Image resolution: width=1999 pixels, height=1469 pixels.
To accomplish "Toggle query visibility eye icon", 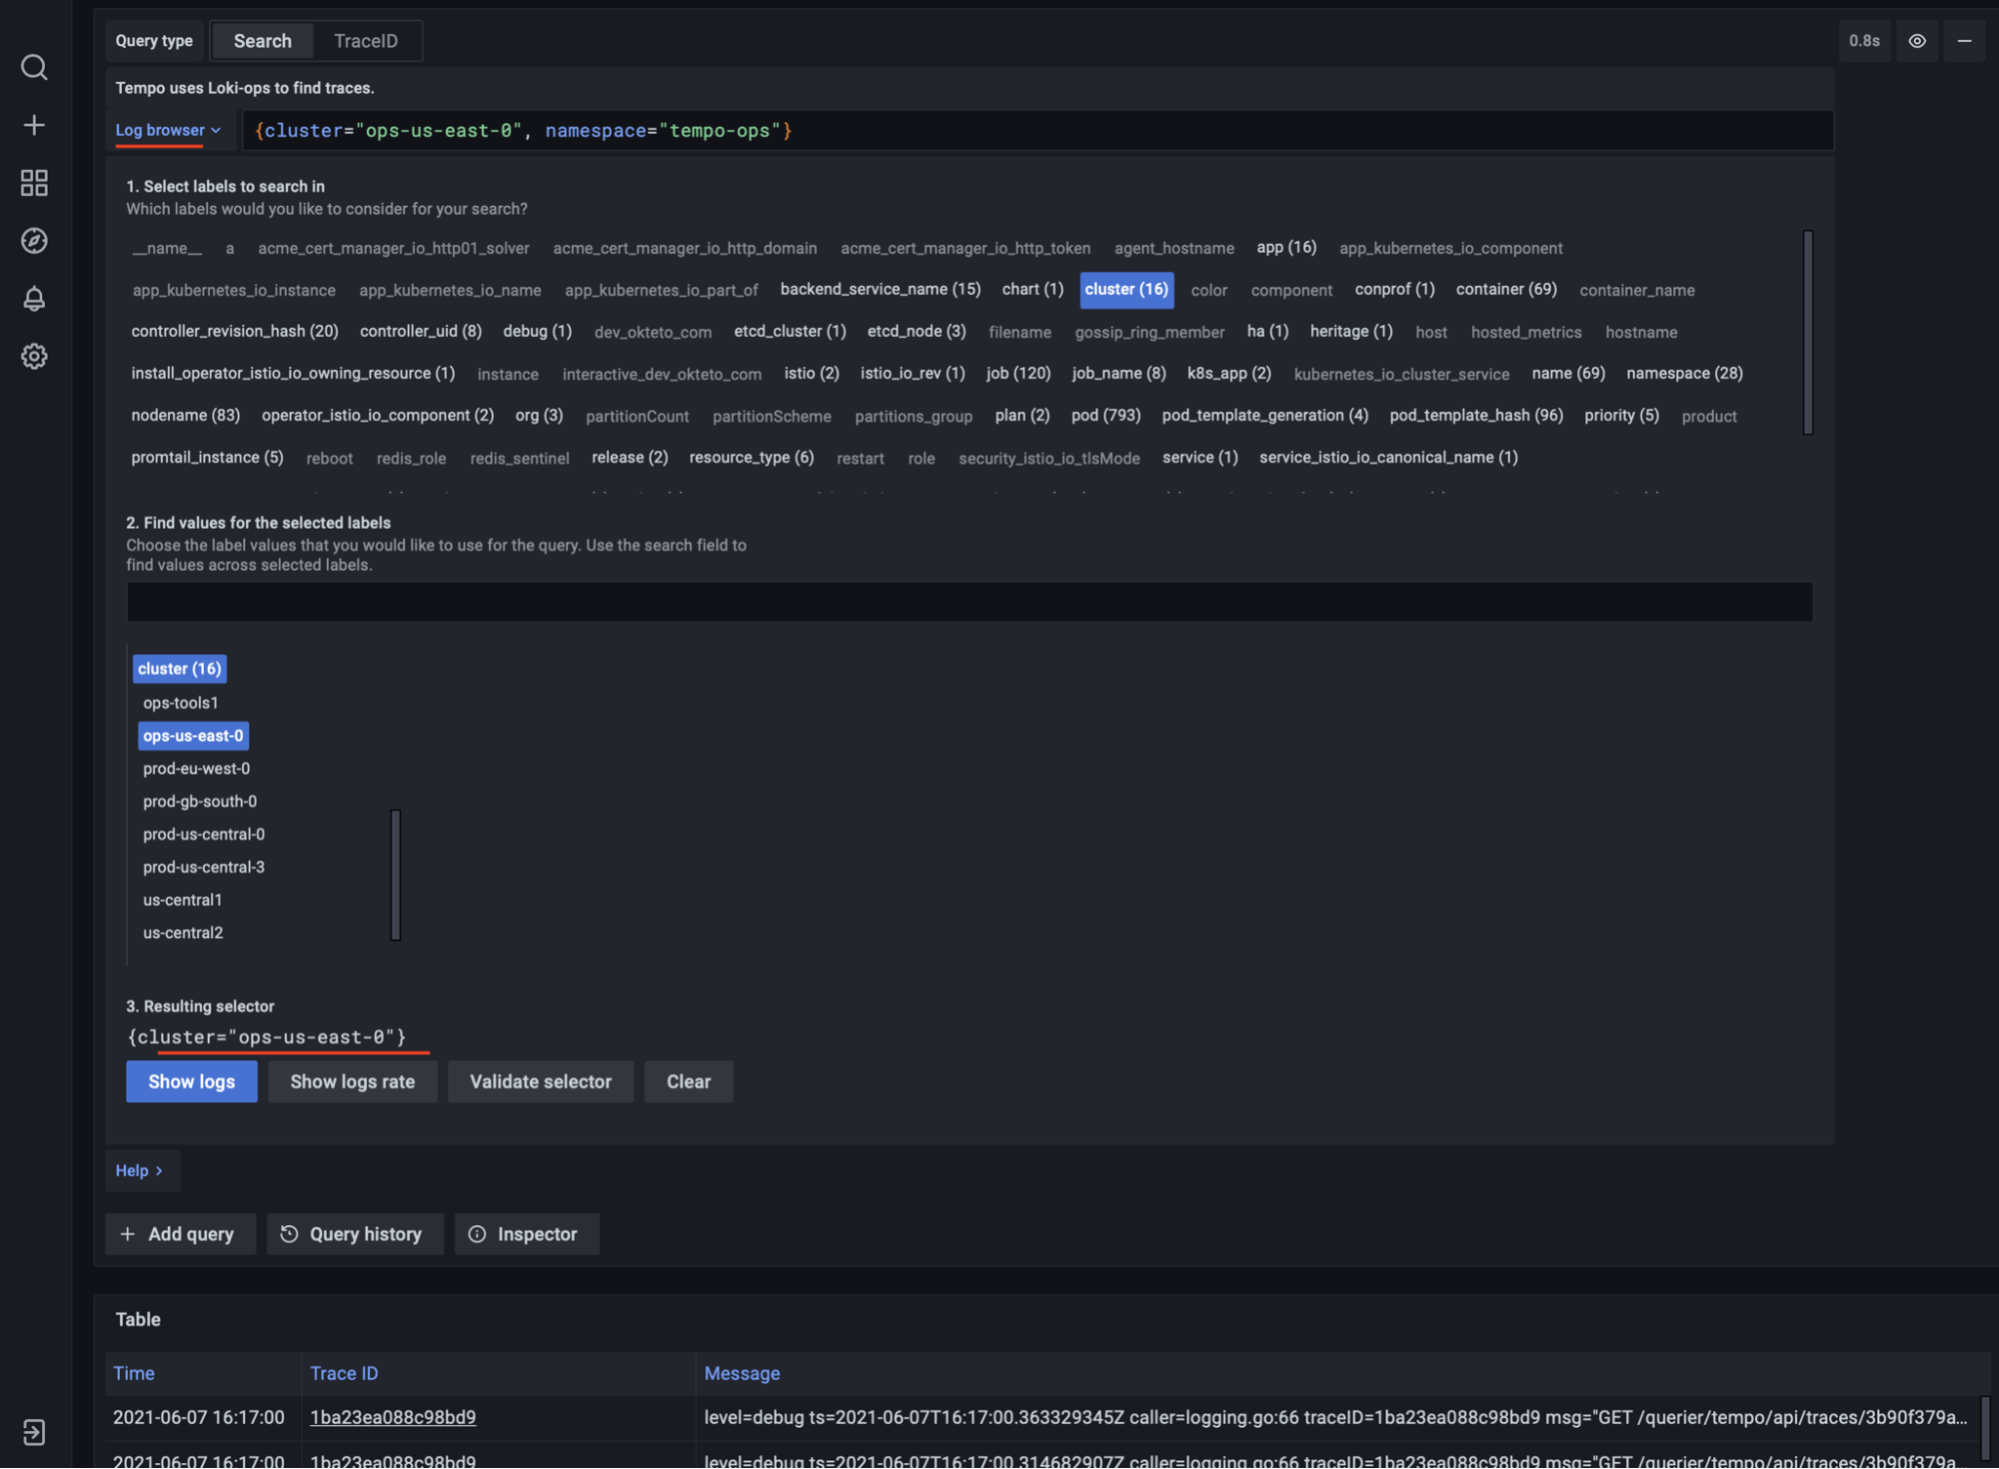I will point(1916,41).
